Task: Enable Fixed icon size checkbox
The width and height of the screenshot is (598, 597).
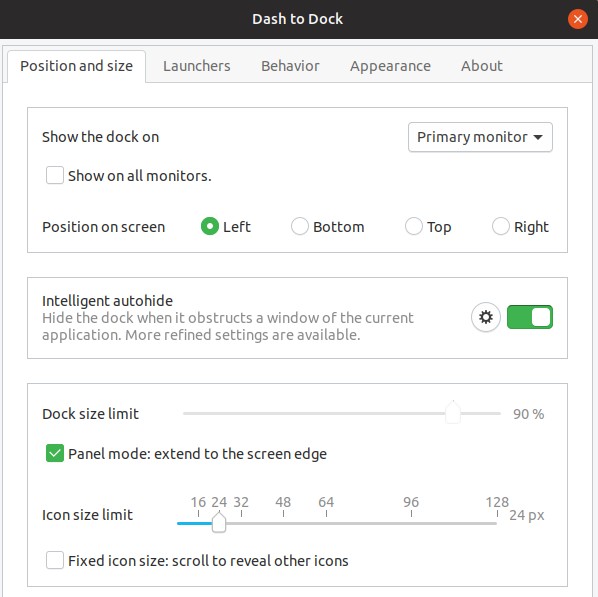Action: click(x=55, y=560)
